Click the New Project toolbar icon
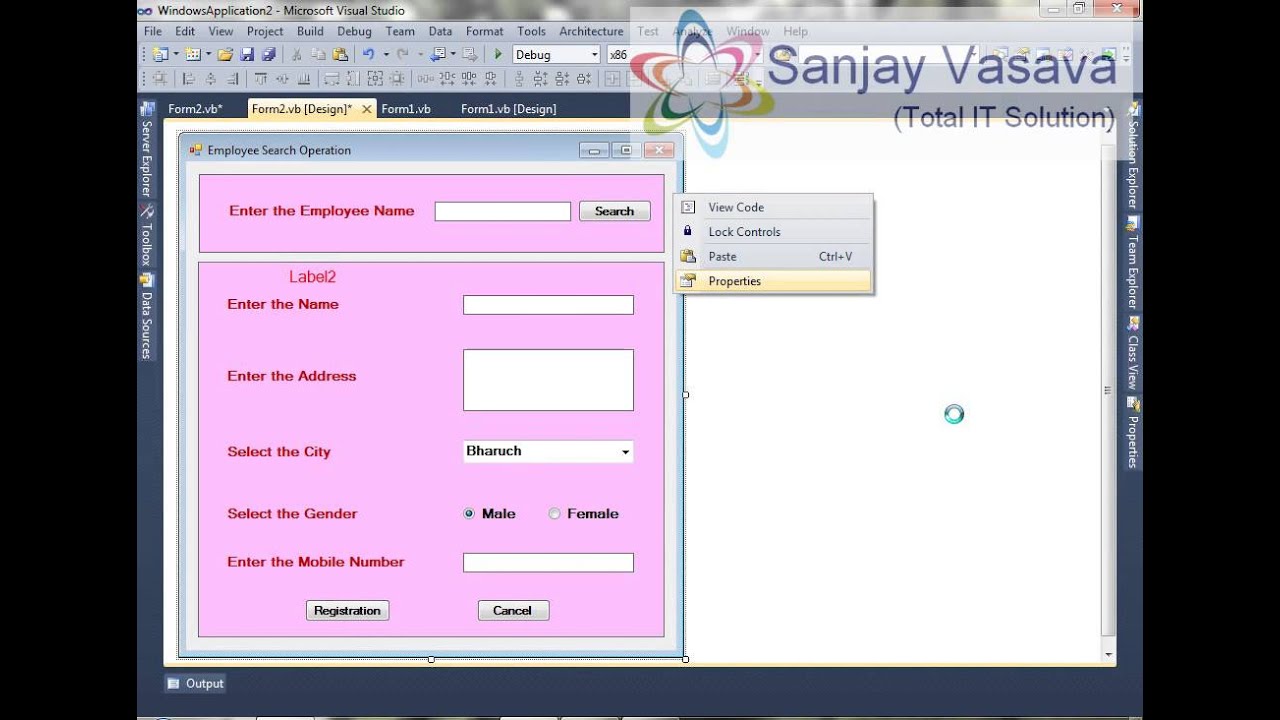1280x720 pixels. [x=159, y=55]
